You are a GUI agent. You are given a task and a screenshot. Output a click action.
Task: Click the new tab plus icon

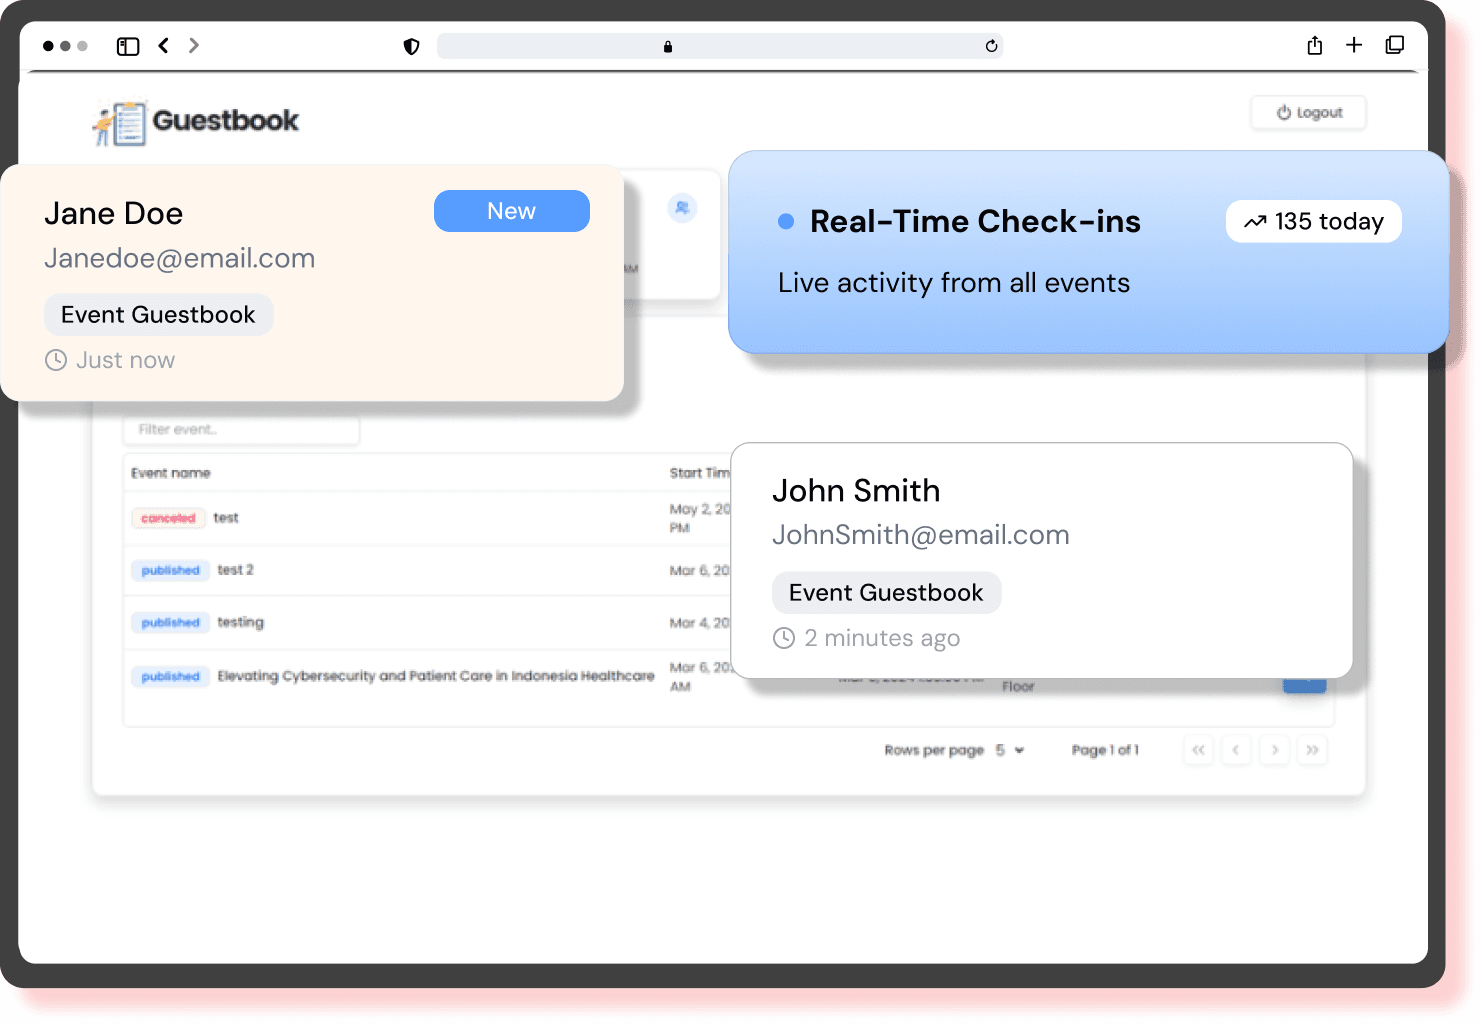tap(1354, 45)
